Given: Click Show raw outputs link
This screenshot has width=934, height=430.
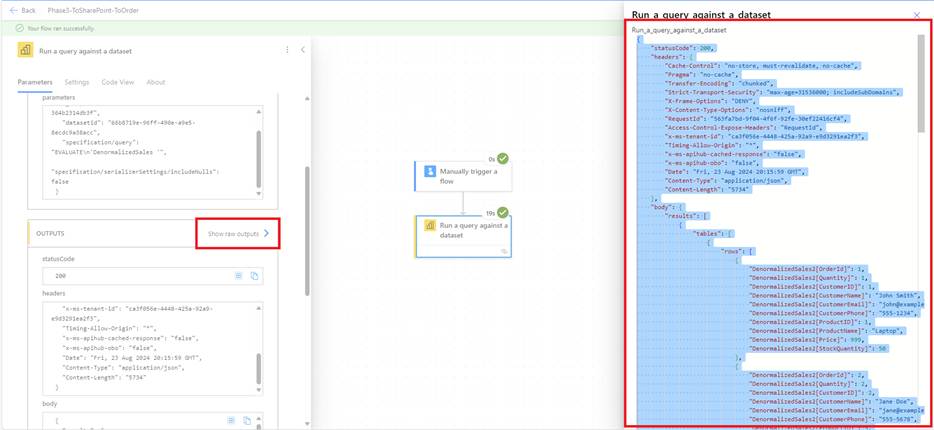Looking at the screenshot, I should (238, 233).
